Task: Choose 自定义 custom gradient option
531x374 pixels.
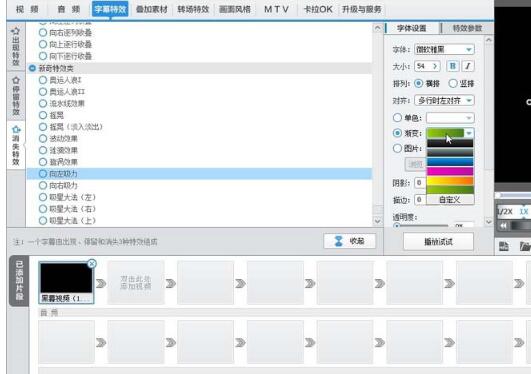Action: 450,200
